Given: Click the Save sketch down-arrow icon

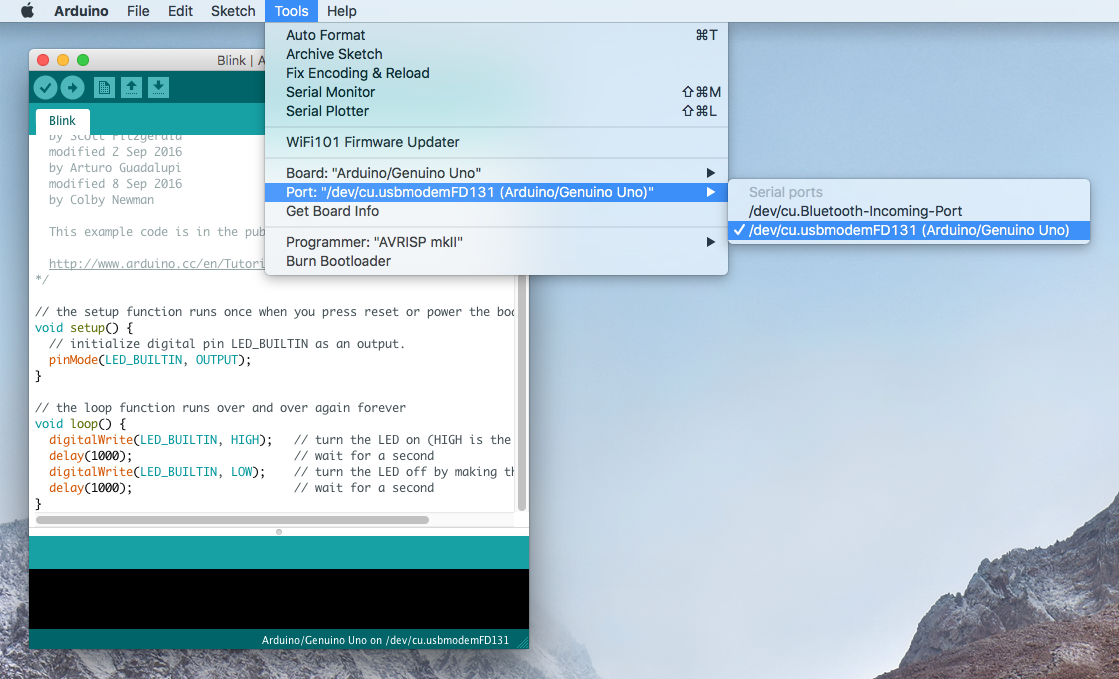Looking at the screenshot, I should pos(158,87).
